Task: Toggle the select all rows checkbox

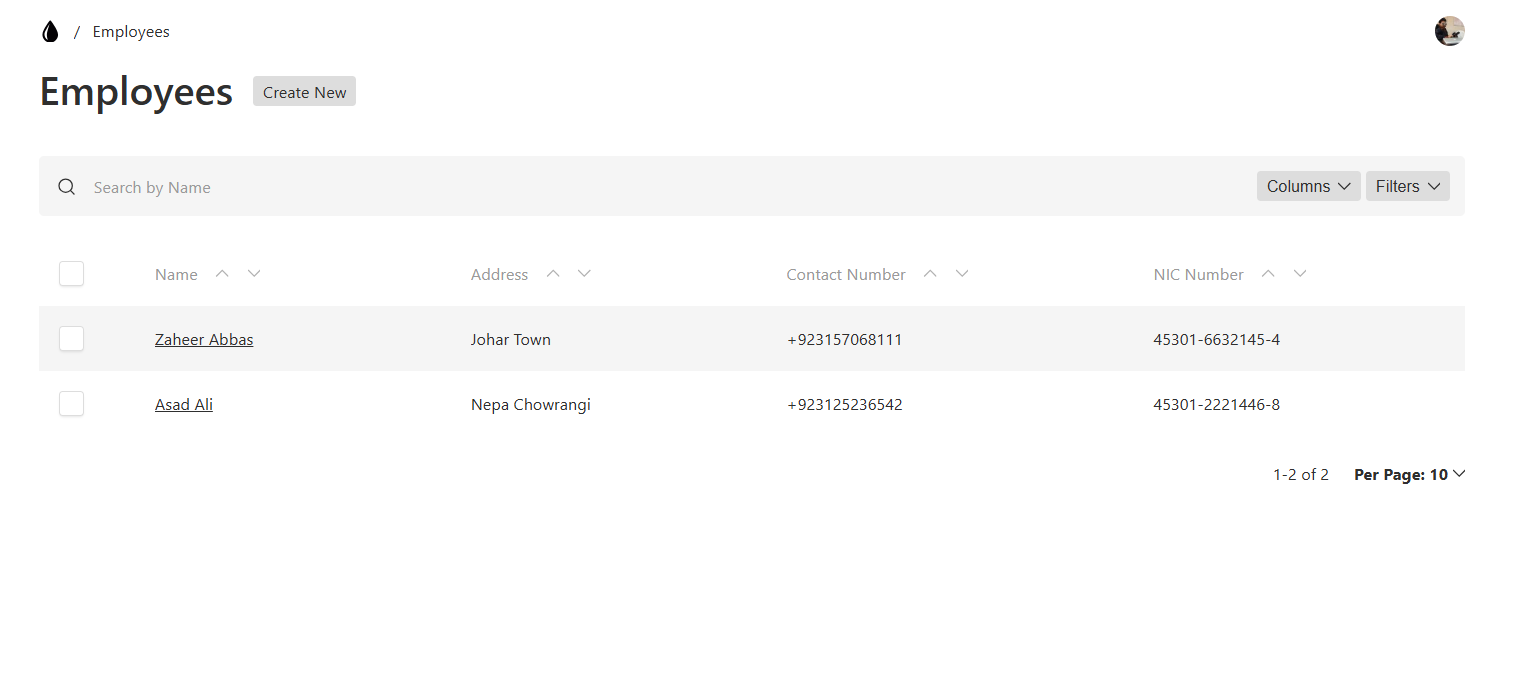Action: pyautogui.click(x=71, y=274)
